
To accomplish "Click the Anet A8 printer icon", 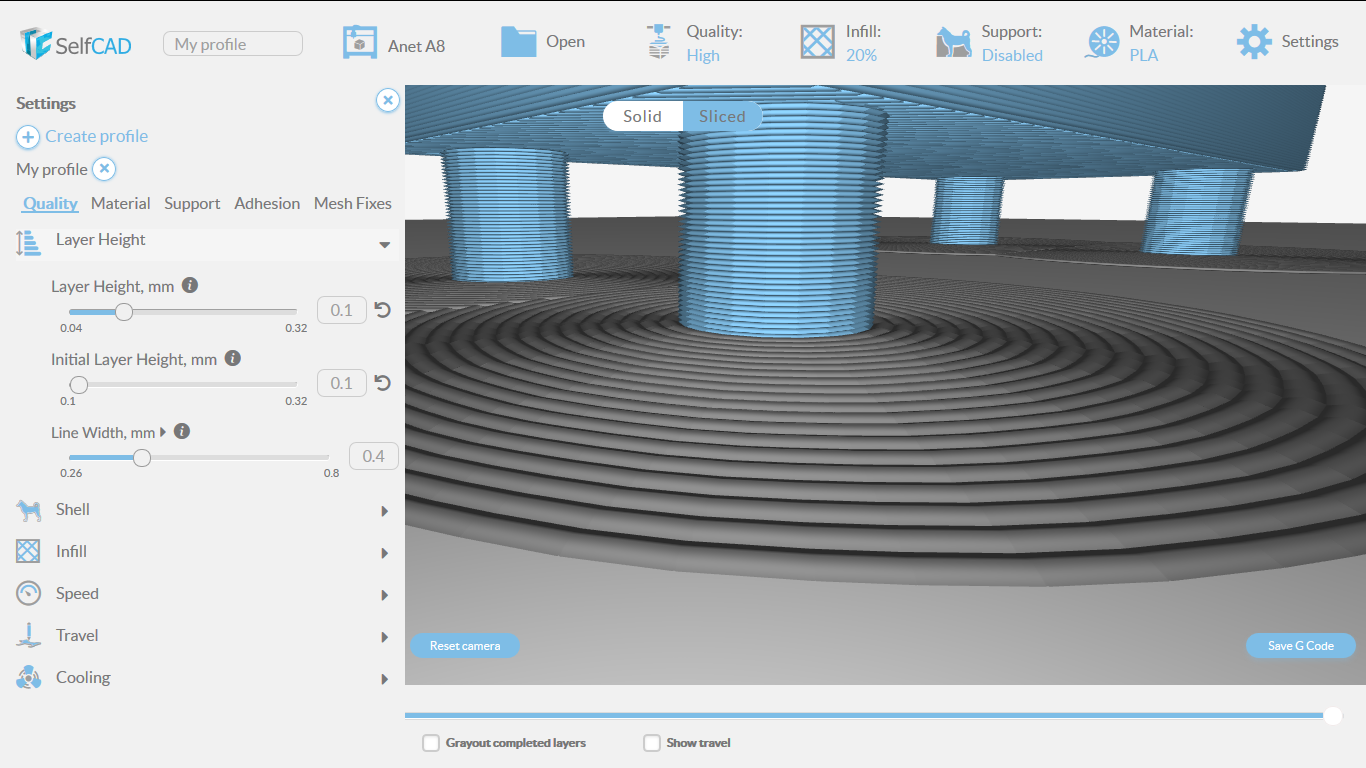I will tap(359, 42).
